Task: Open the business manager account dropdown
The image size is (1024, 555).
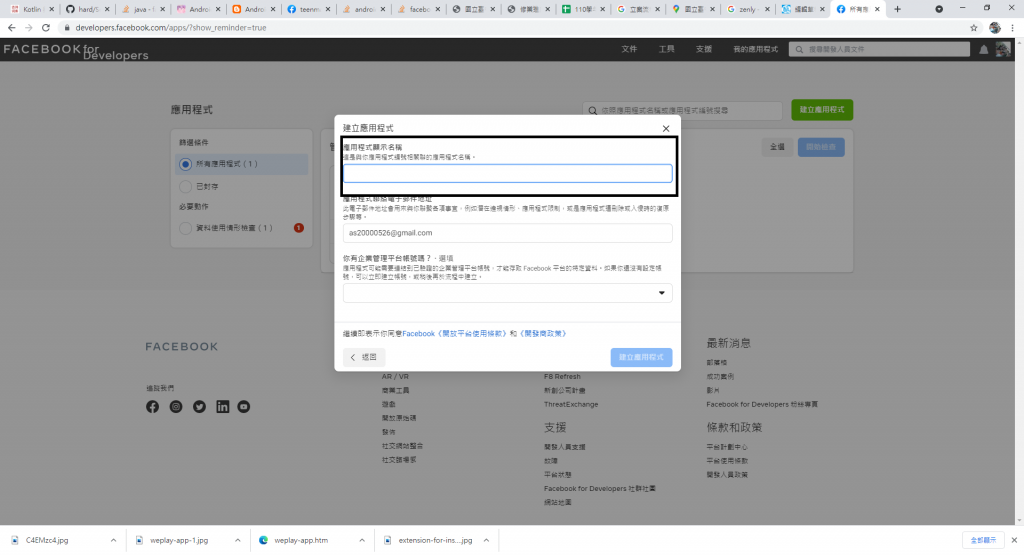Action: [507, 293]
